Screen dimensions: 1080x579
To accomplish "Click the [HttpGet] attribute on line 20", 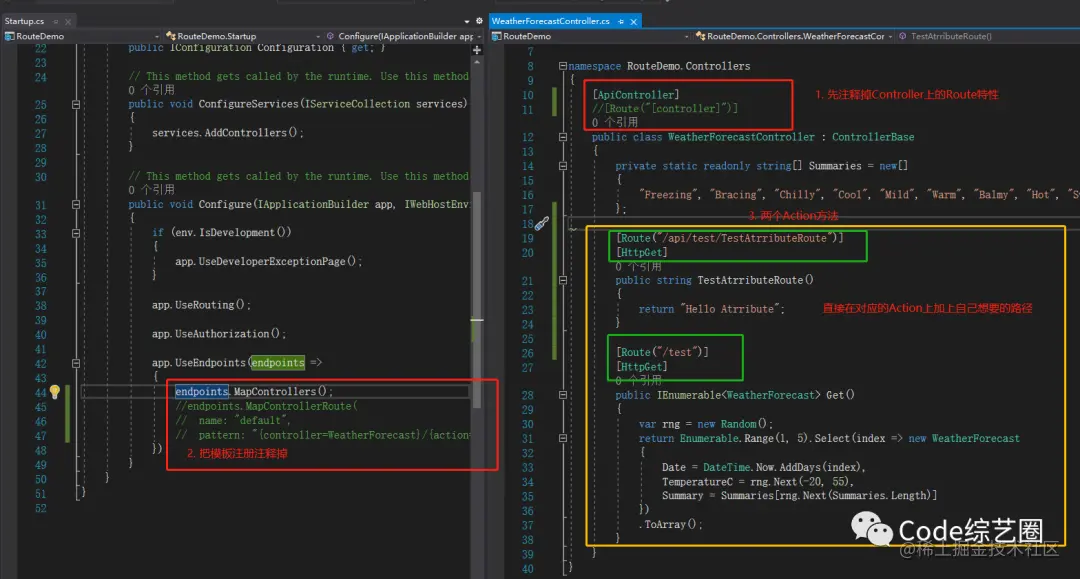I will (x=641, y=253).
